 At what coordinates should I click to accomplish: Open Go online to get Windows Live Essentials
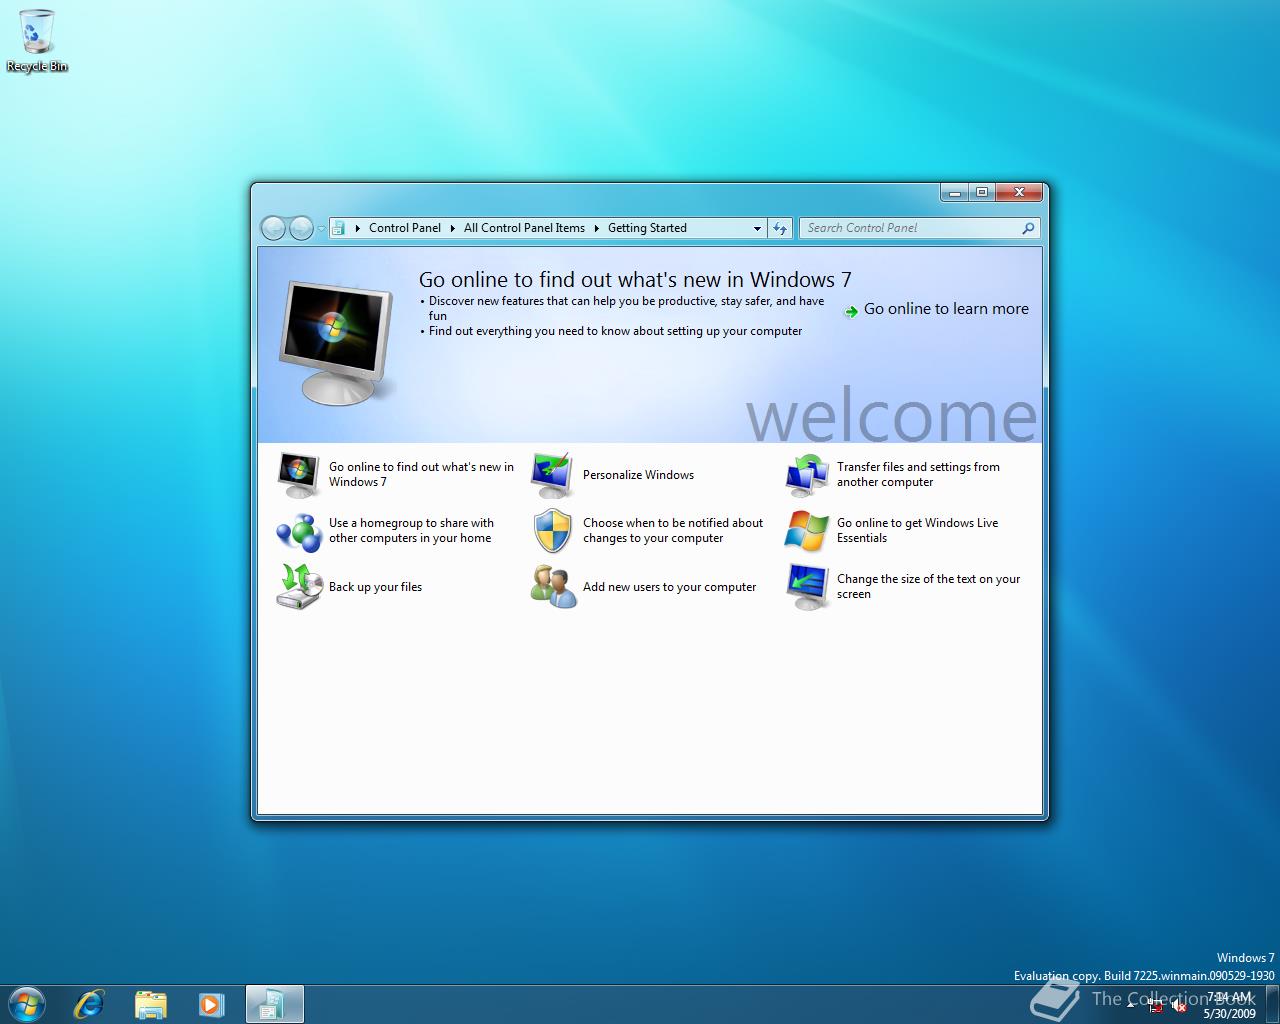tap(917, 530)
